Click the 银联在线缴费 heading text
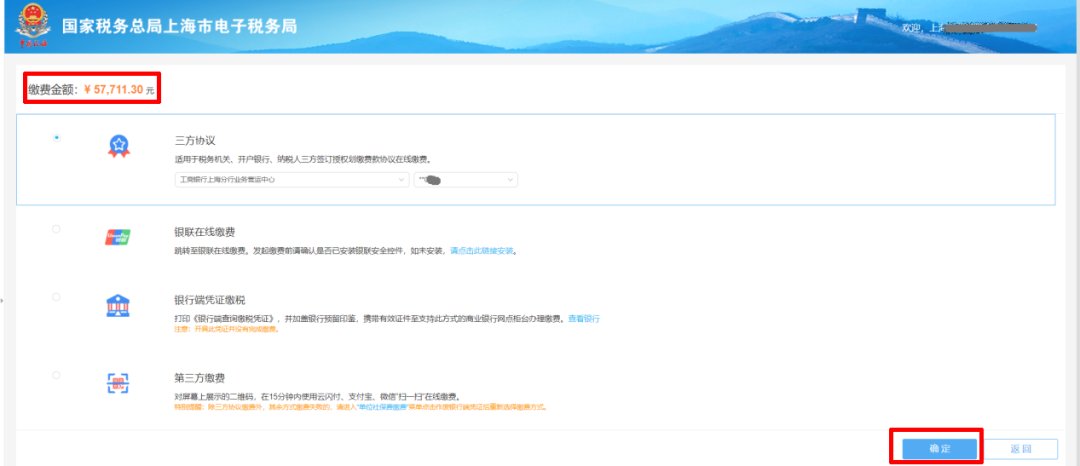The height and width of the screenshot is (466, 1080). pos(205,232)
